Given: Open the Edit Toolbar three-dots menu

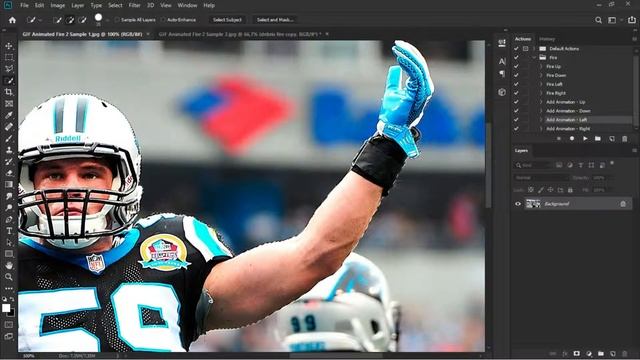Looking at the screenshot, I should tap(9, 288).
